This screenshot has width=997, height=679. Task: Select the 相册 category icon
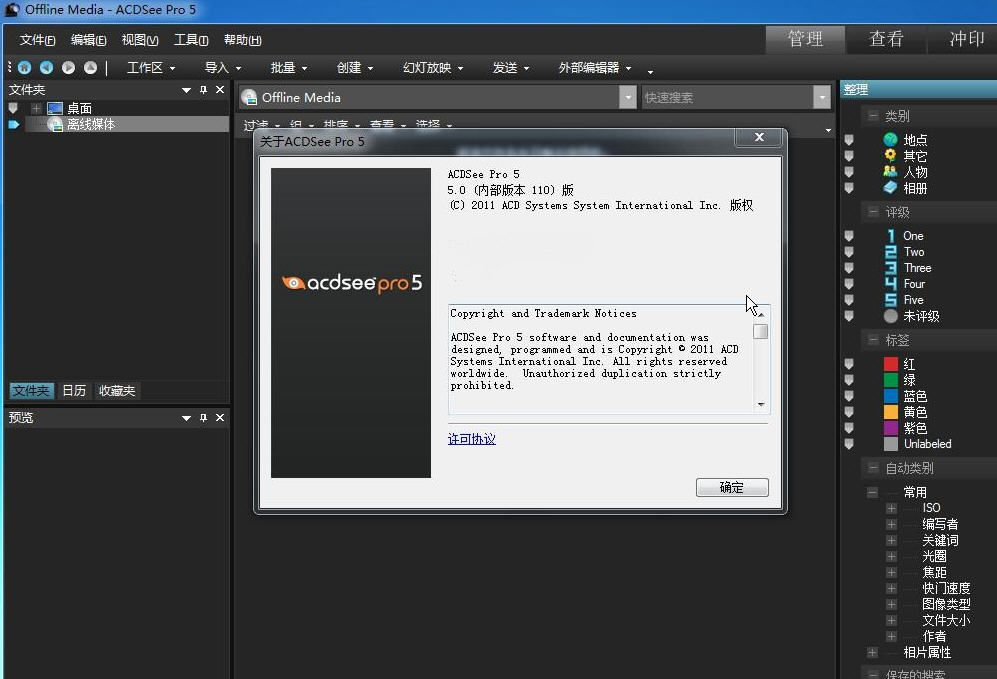click(890, 188)
